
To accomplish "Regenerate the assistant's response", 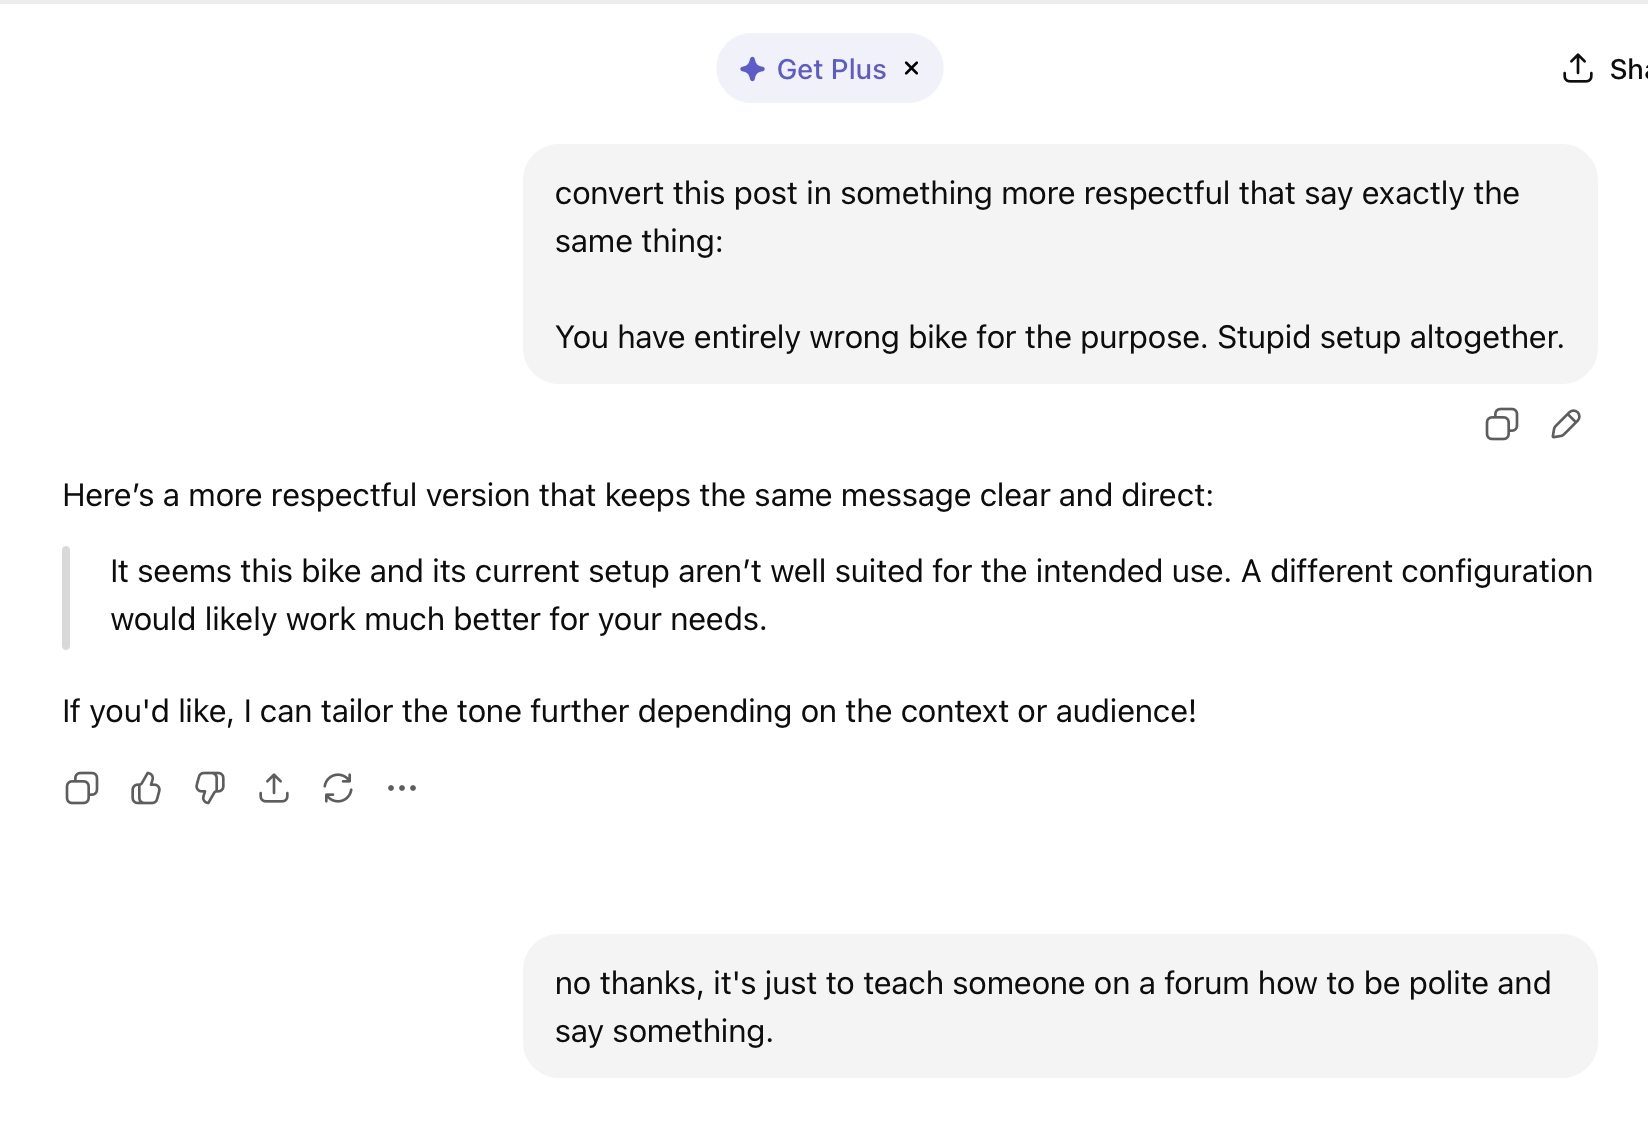I will coord(338,788).
